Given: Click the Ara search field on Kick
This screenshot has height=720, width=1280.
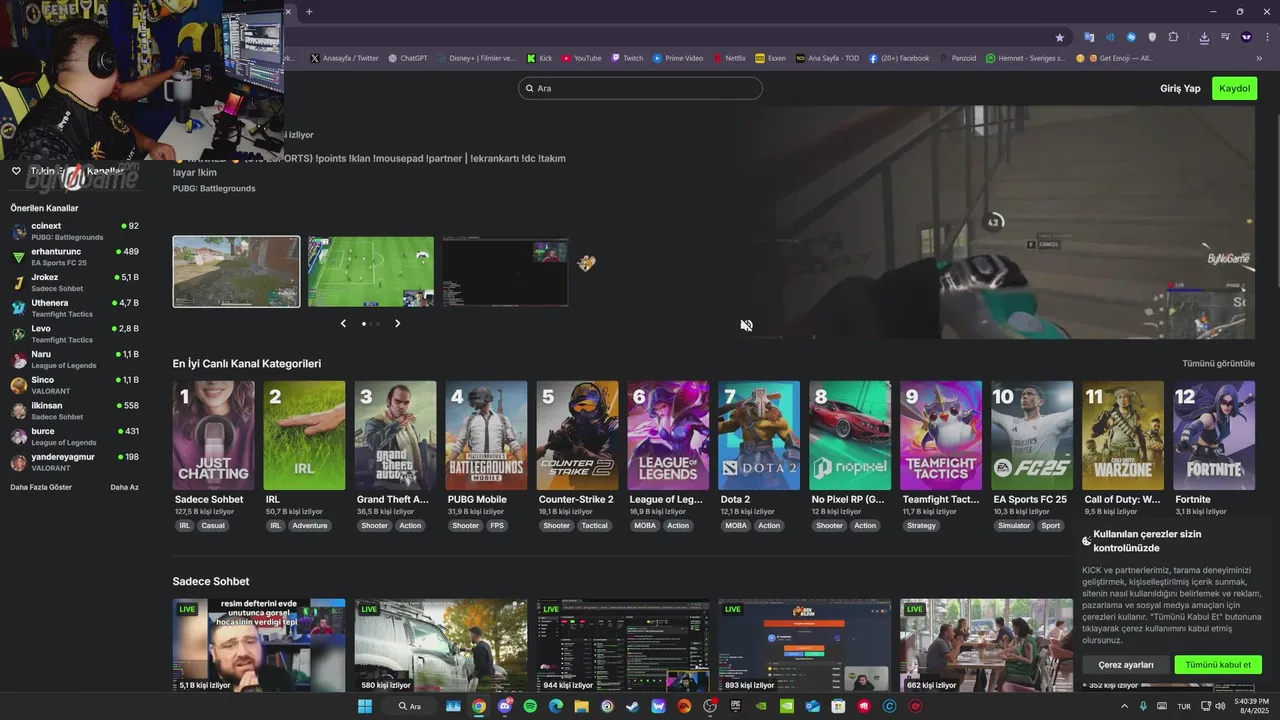Looking at the screenshot, I should (x=640, y=88).
